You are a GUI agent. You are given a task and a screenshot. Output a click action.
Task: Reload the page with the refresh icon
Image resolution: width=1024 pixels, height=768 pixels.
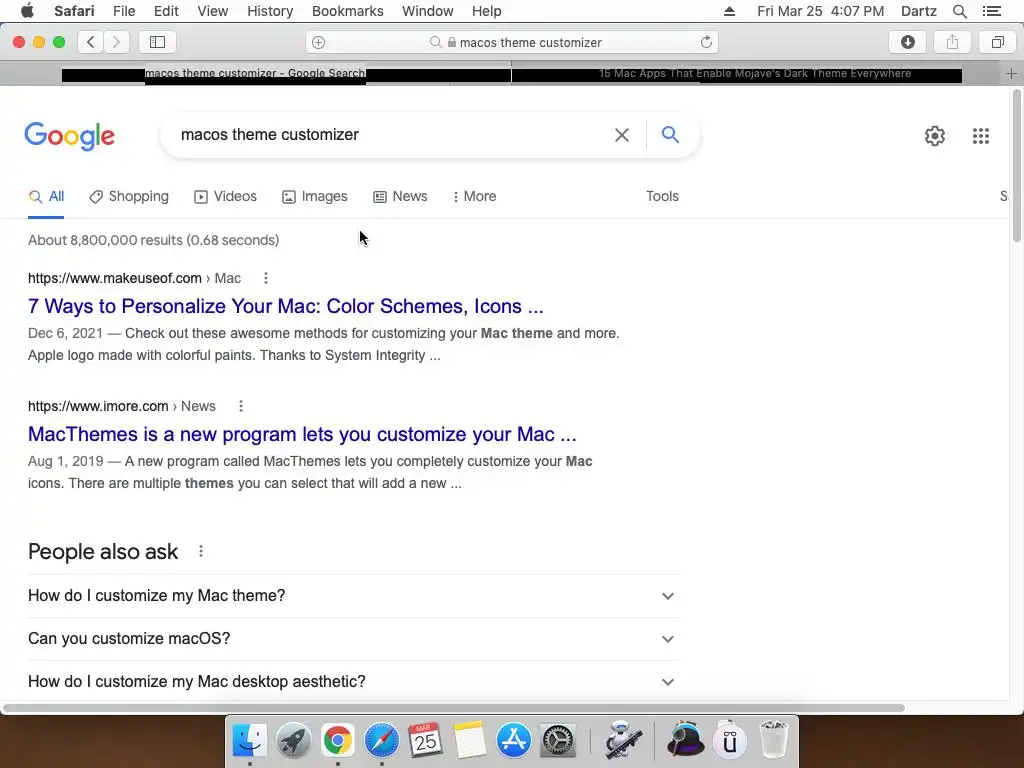tap(706, 42)
